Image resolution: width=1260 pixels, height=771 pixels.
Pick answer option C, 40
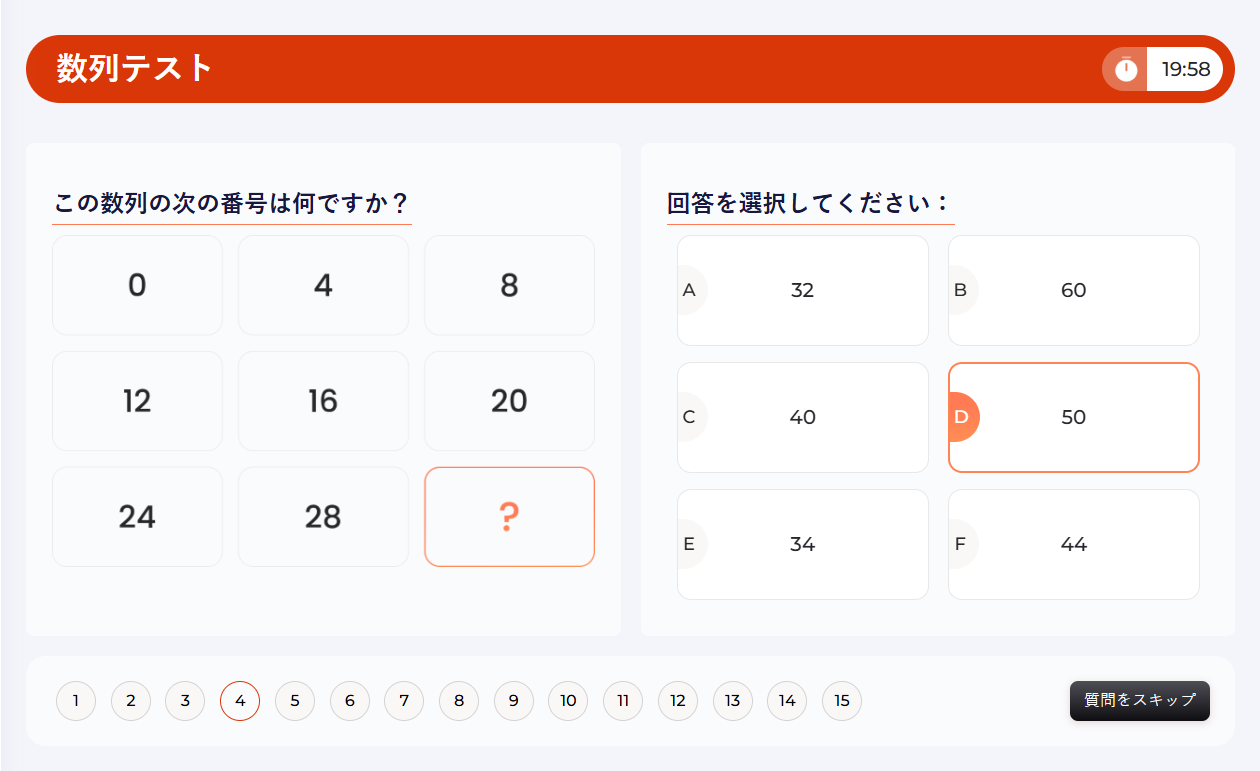pyautogui.click(x=802, y=418)
